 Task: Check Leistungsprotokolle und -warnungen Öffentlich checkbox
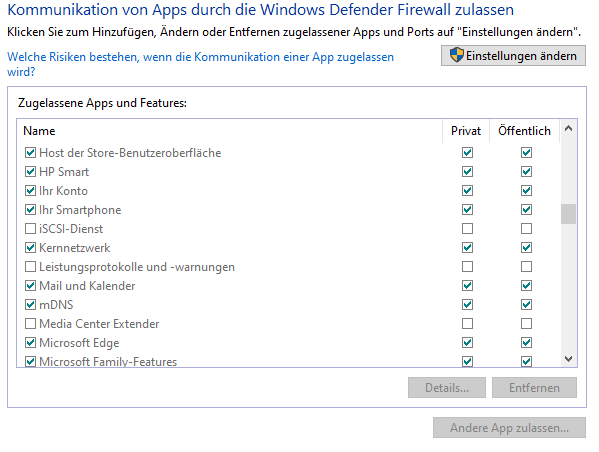pyautogui.click(x=526, y=266)
